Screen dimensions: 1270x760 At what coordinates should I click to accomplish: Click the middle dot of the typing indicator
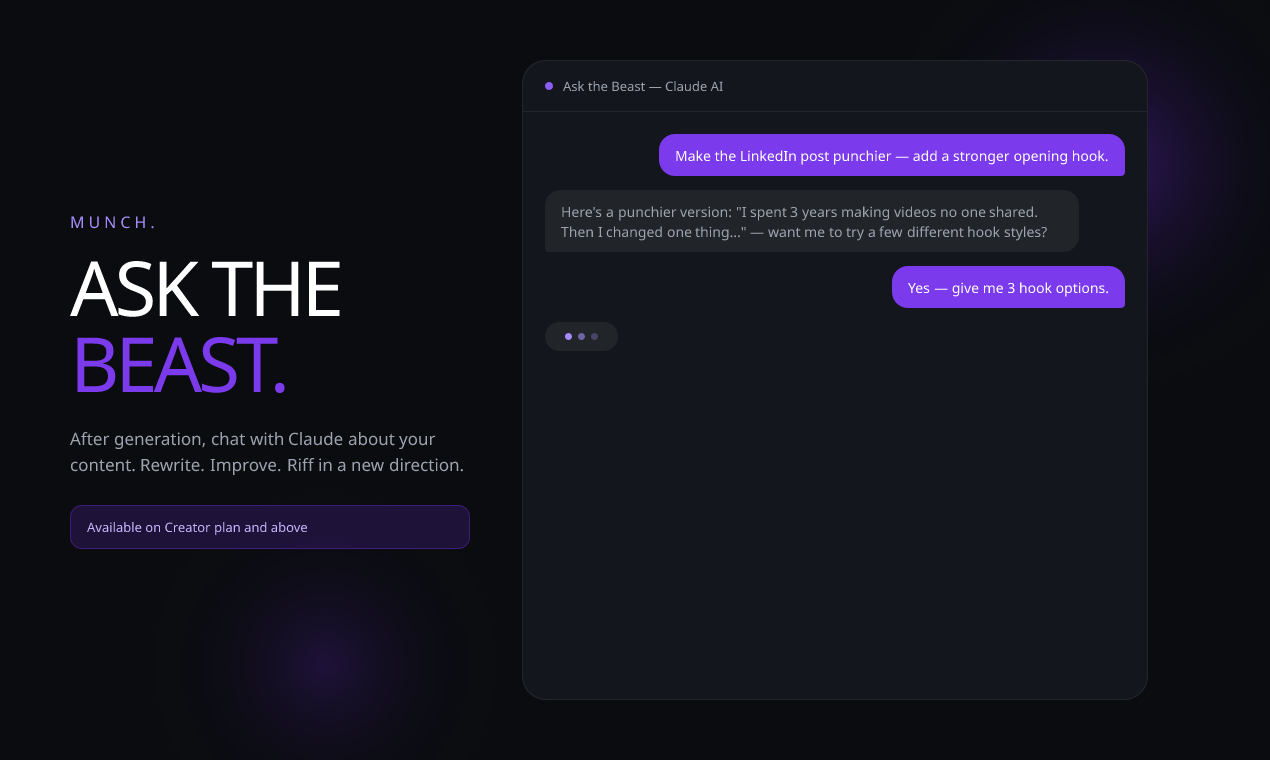coord(581,336)
